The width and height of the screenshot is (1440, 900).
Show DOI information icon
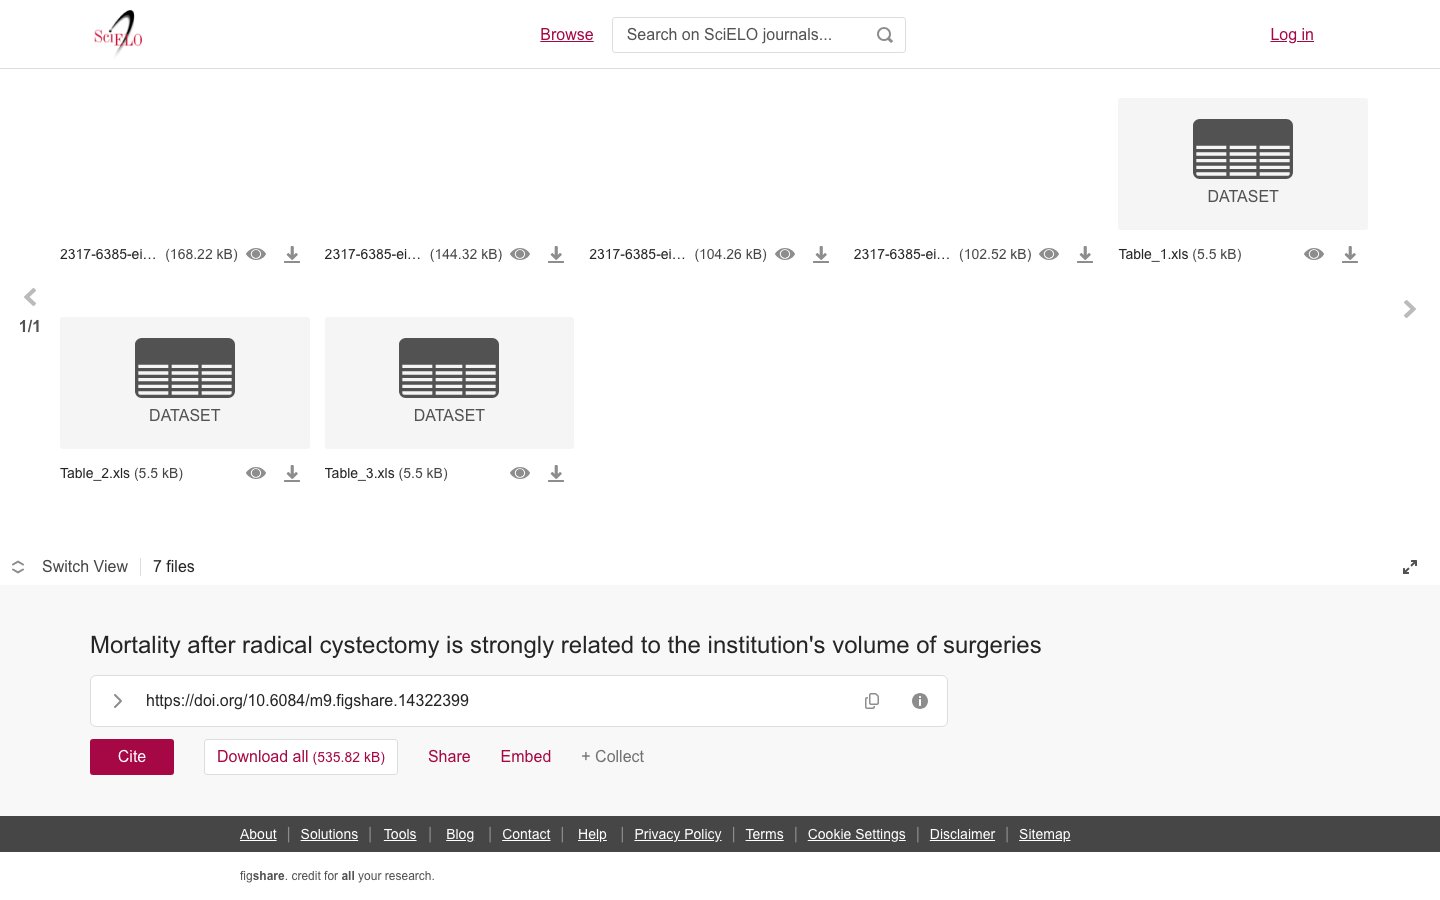coord(920,701)
